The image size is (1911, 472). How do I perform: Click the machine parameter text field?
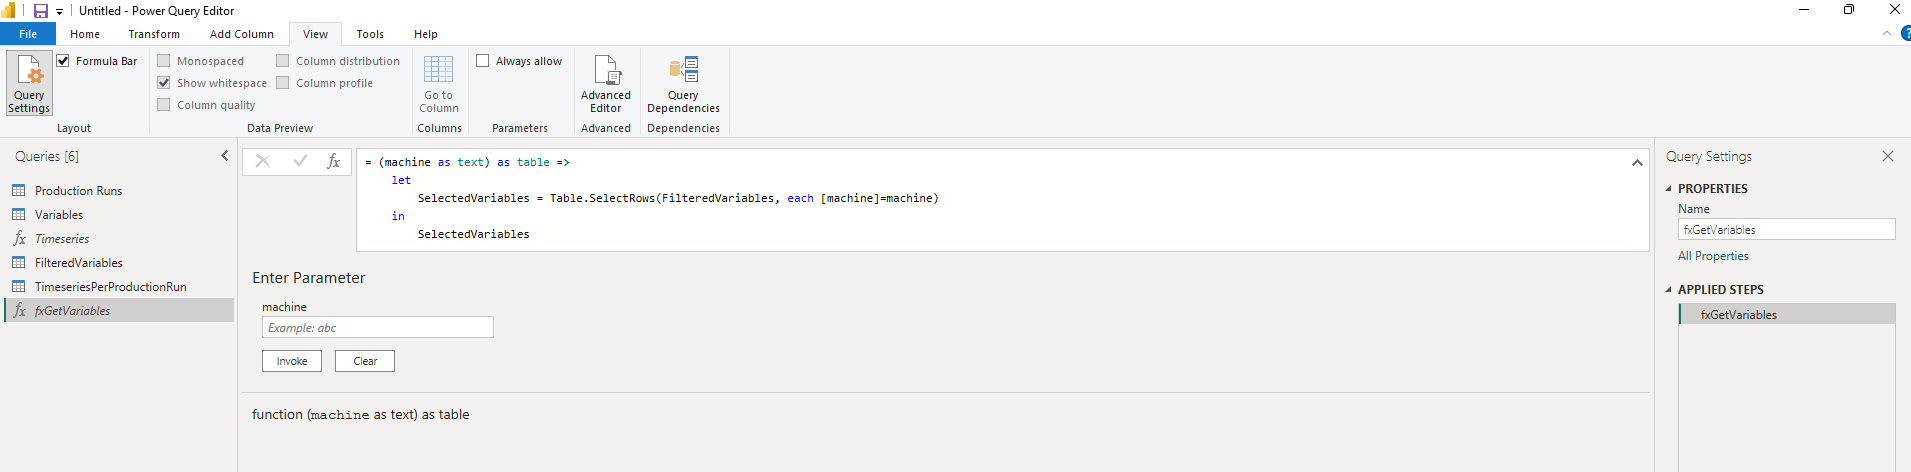pos(377,327)
